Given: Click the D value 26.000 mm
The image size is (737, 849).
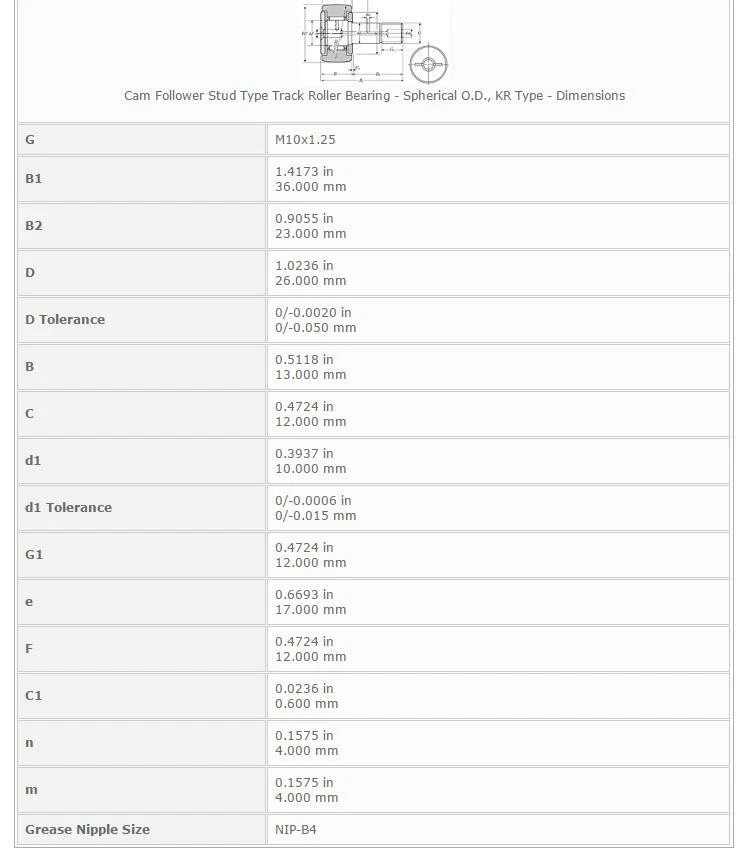Looking at the screenshot, I should 310,281.
